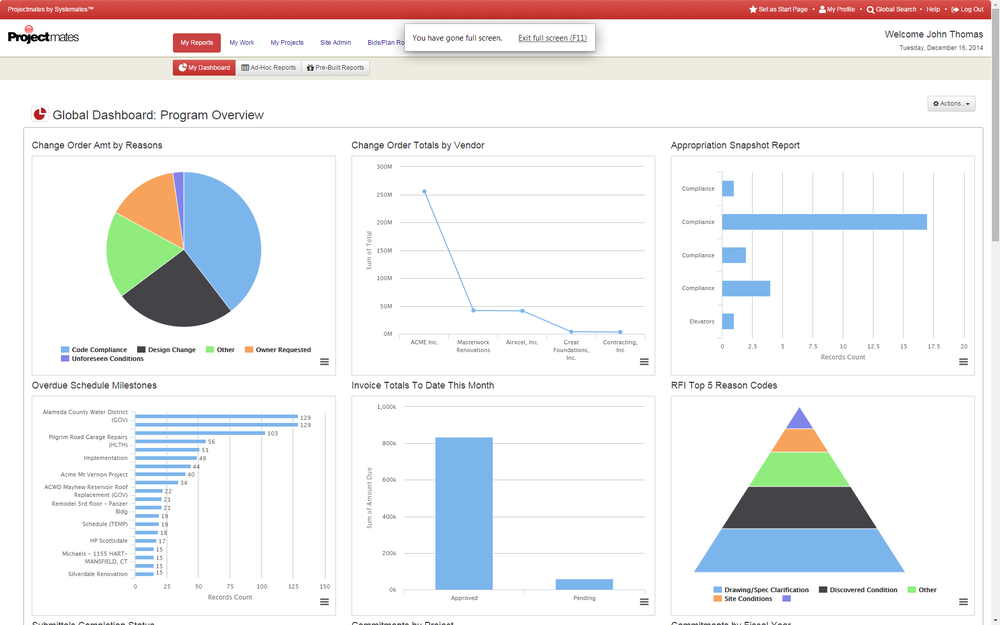Click the Projectmates logo
This screenshot has width=1000, height=625.
click(43, 35)
